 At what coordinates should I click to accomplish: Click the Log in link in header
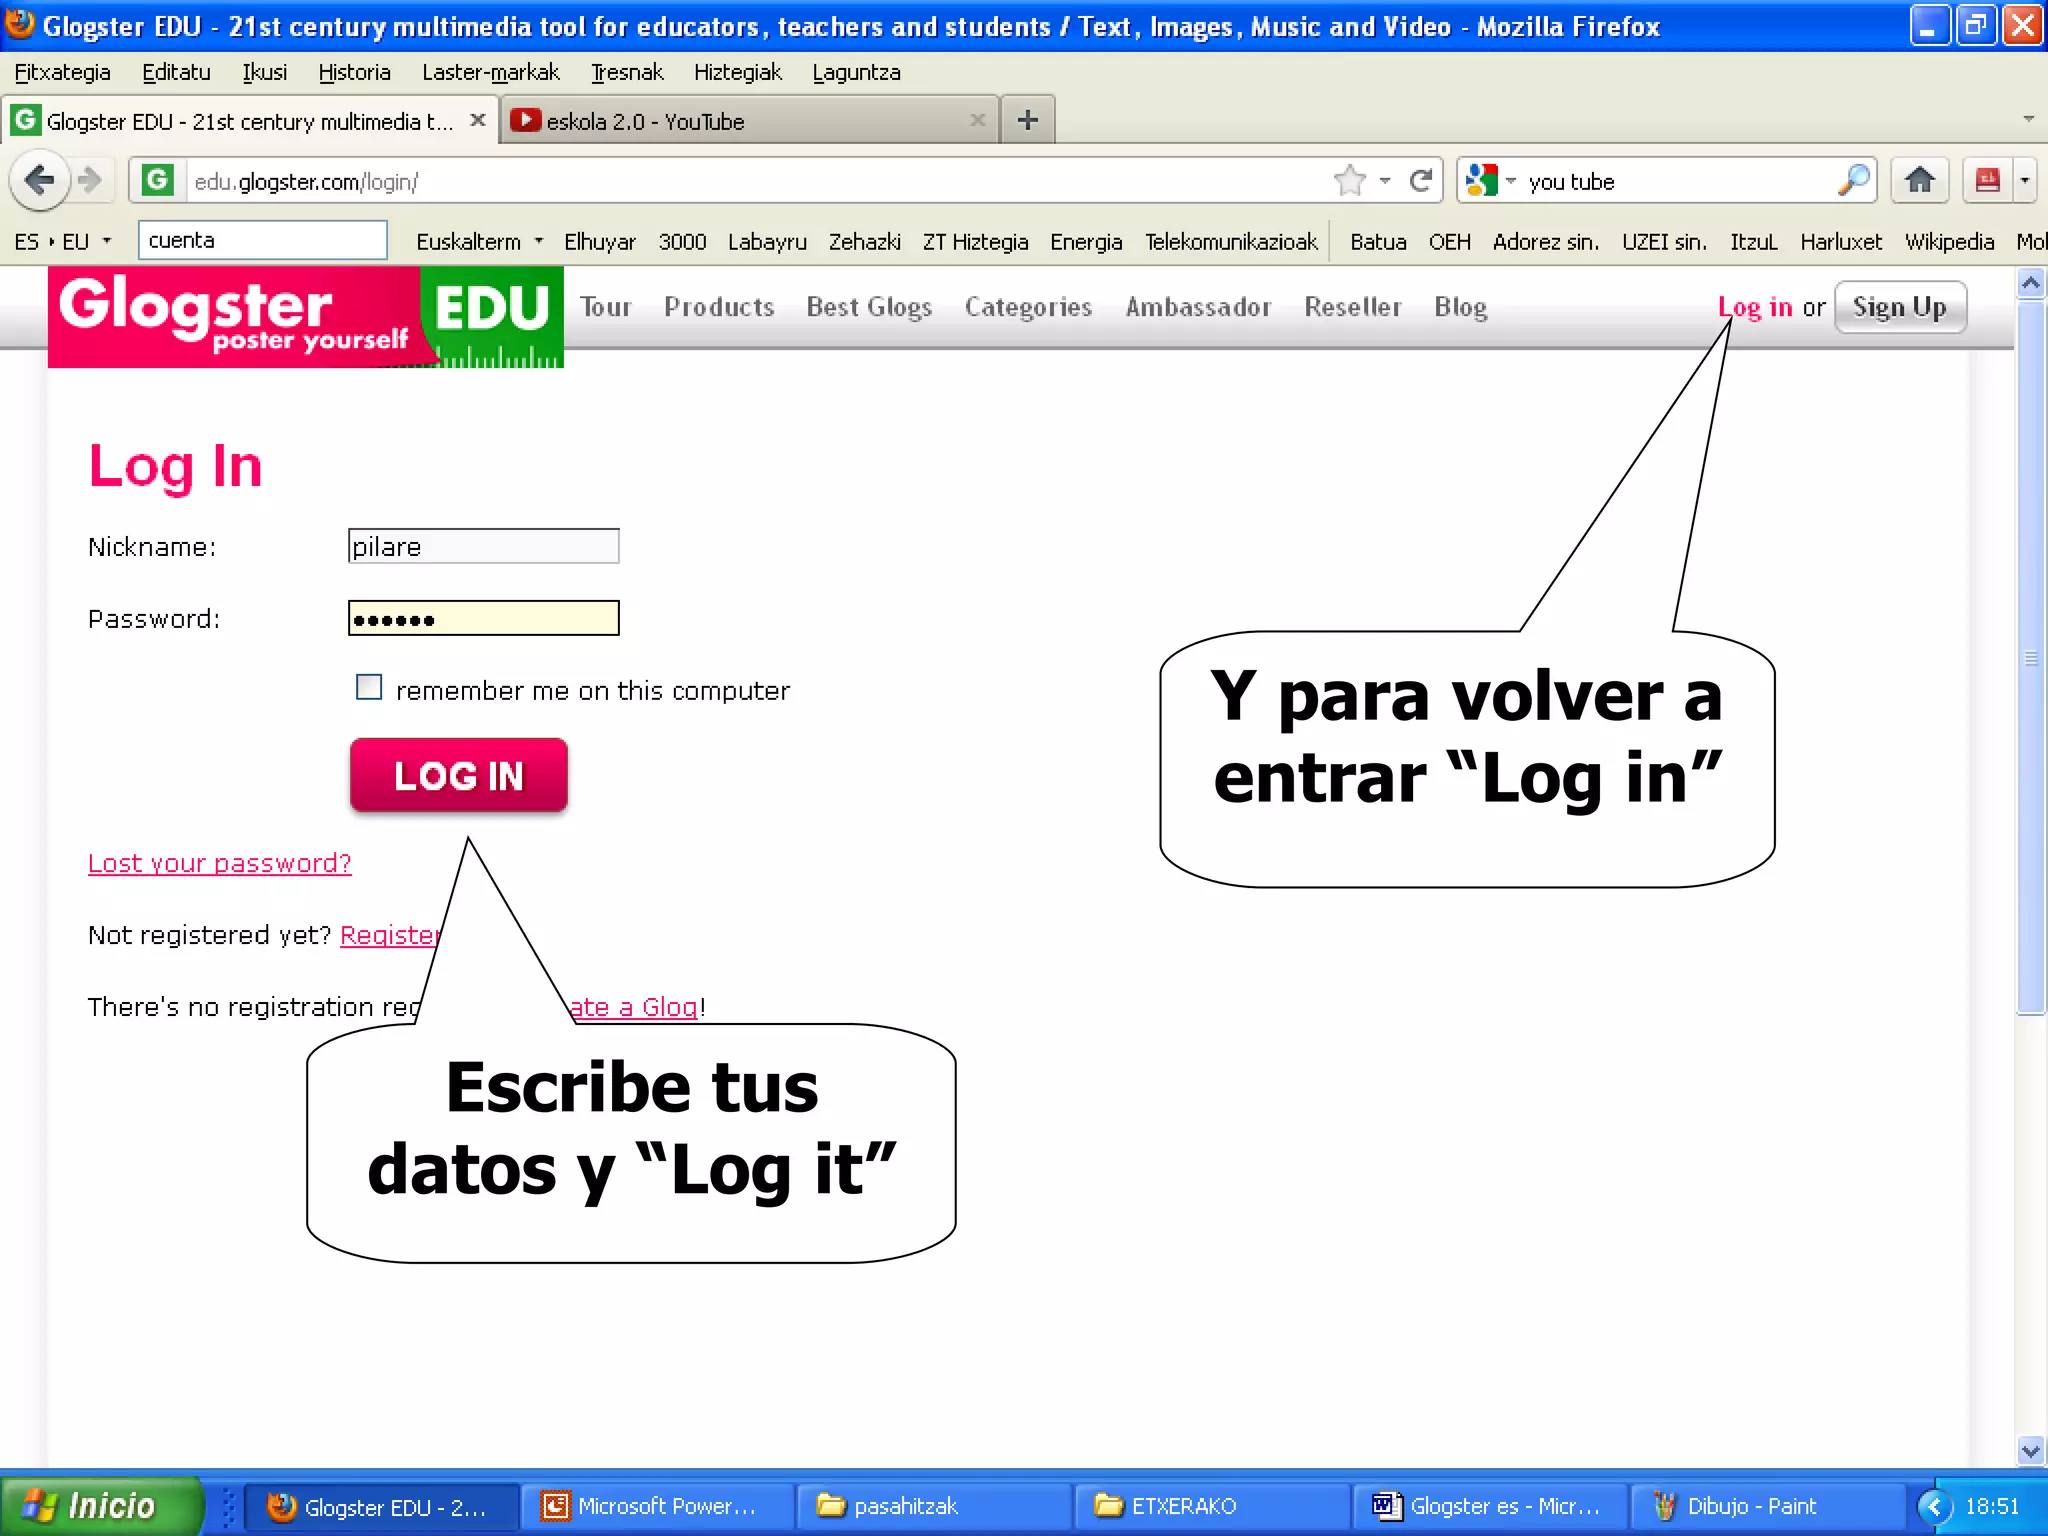pos(1755,307)
